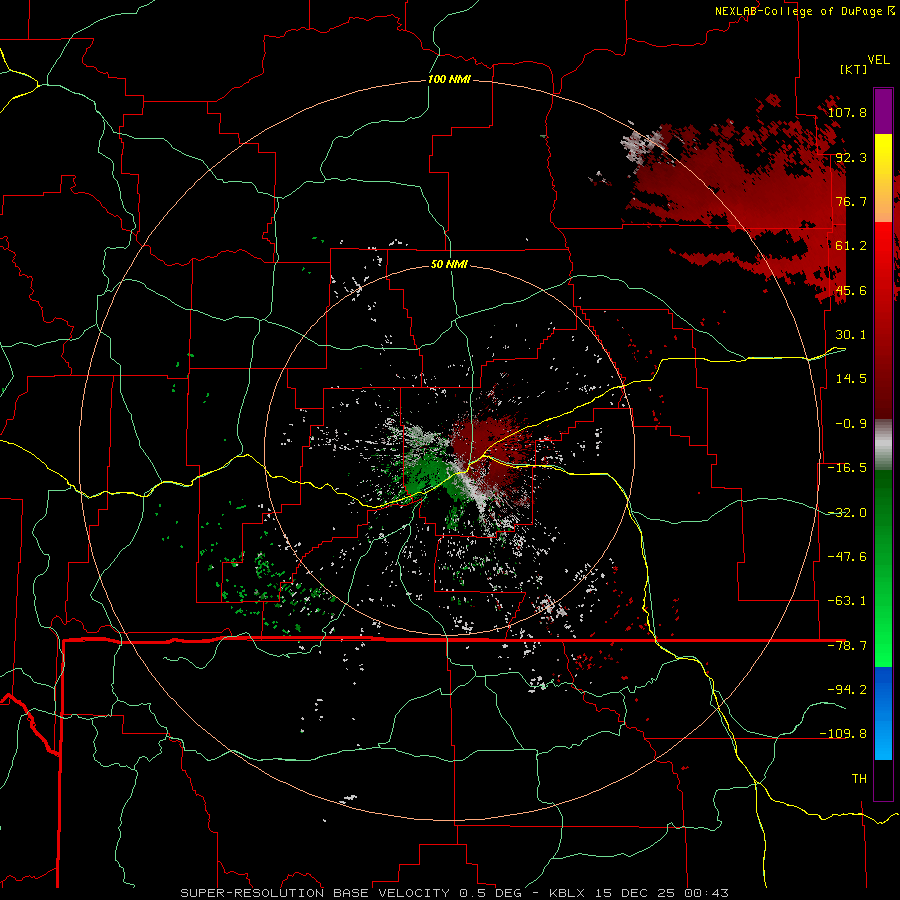Click the 14.5 velocity scale value
The height and width of the screenshot is (900, 900).
851,379
